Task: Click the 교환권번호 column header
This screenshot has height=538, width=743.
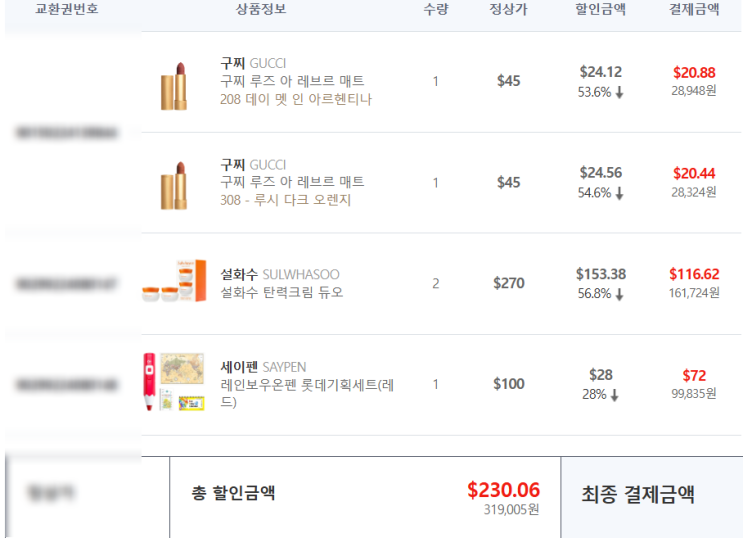Action: [x=67, y=10]
